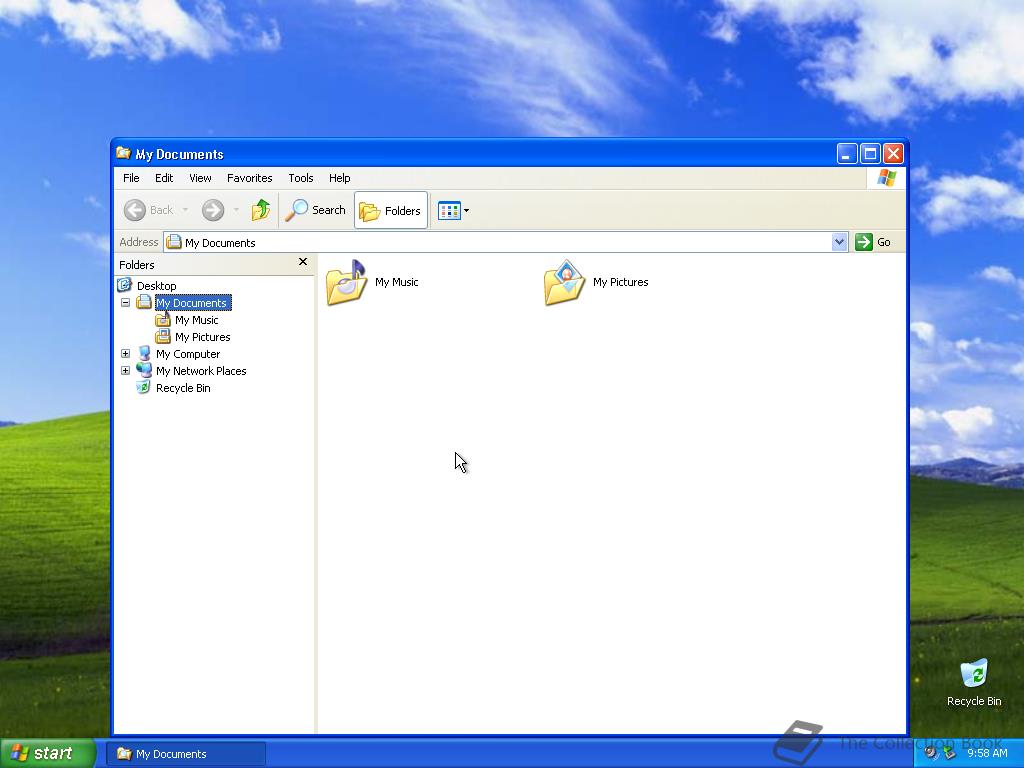Select Desktop in the folder tree
This screenshot has width=1024, height=768.
tap(156, 285)
